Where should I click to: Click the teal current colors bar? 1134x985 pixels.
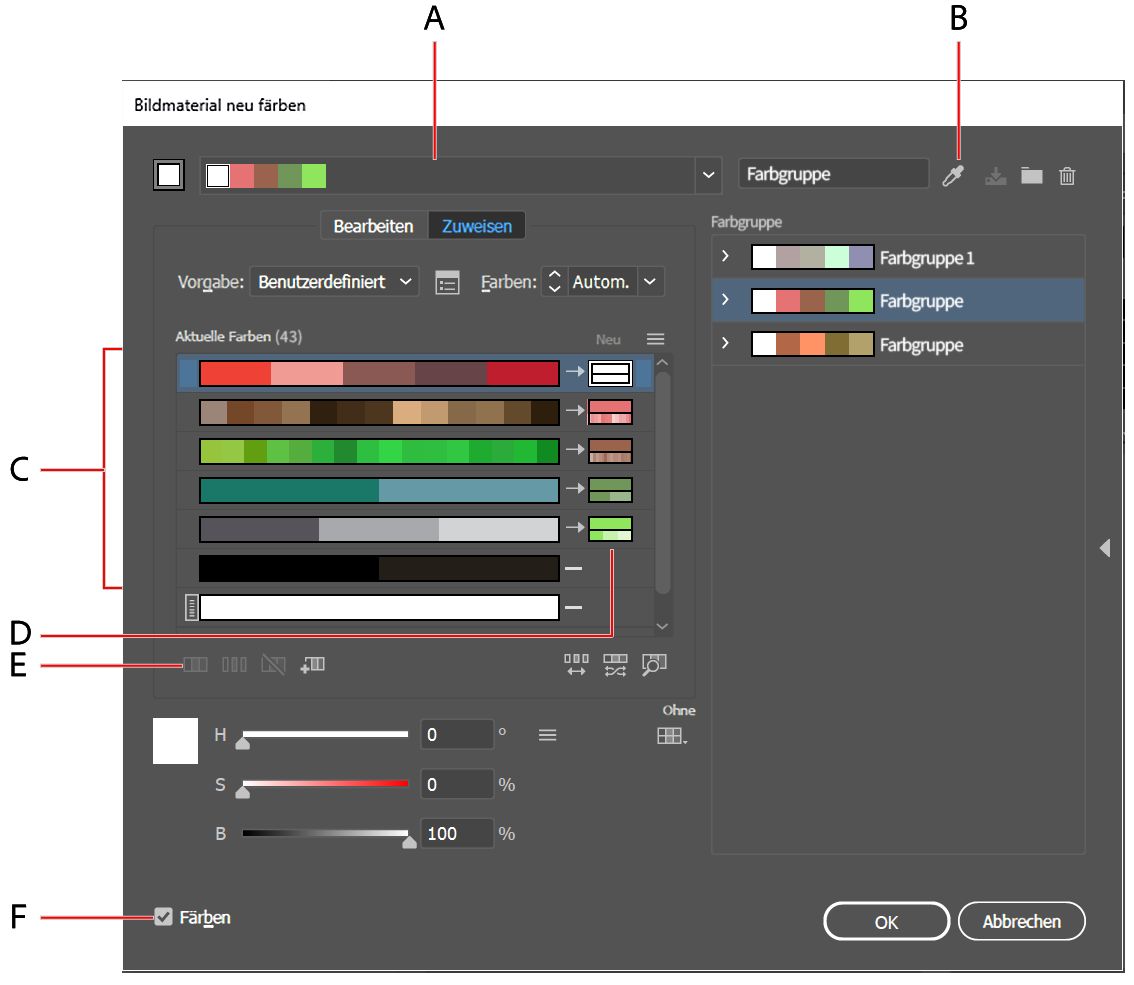point(379,490)
